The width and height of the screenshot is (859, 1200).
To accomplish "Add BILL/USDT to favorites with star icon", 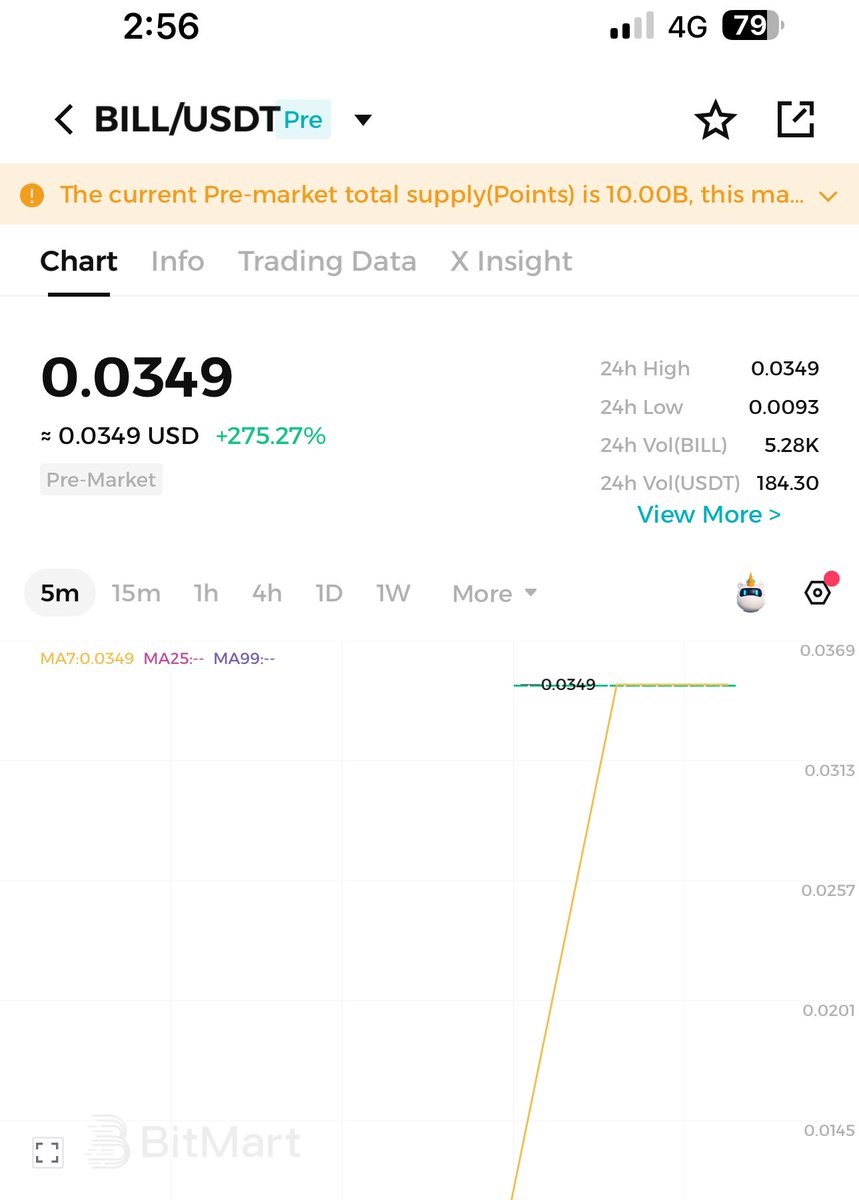I will [715, 120].
